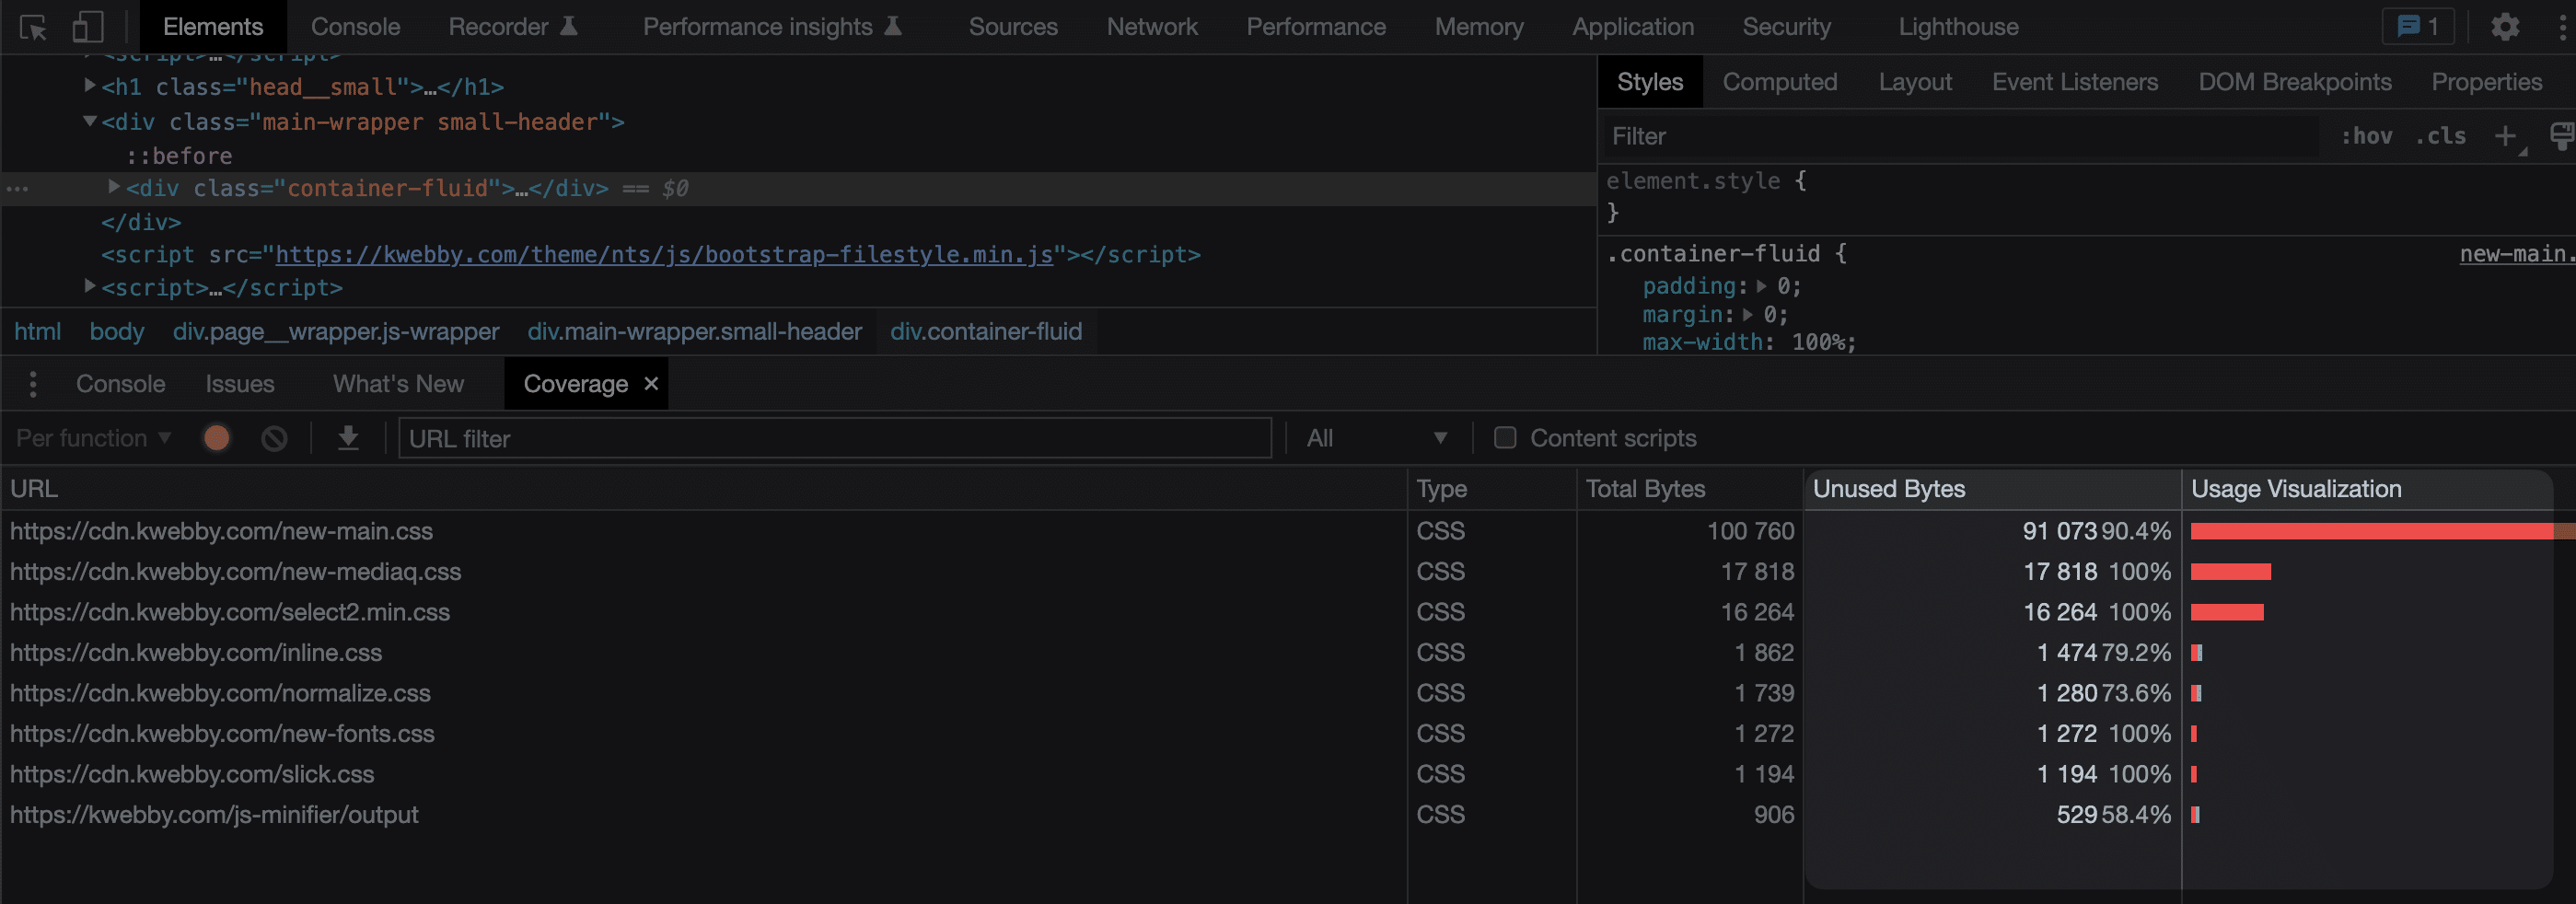Image resolution: width=2576 pixels, height=904 pixels.
Task: Select the js-minifier/output coverage row
Action: [x=1288, y=815]
